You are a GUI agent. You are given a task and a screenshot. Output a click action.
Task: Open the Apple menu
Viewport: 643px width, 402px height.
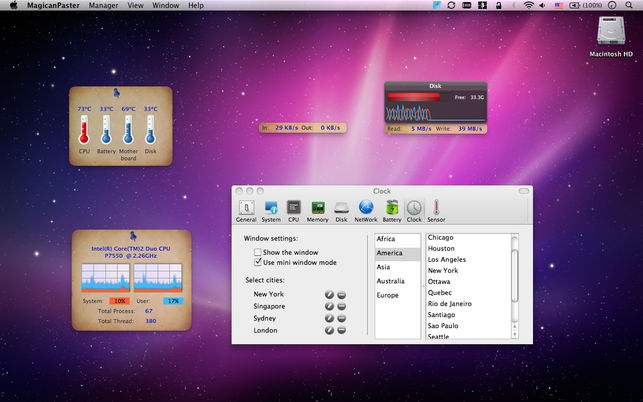tap(14, 5)
